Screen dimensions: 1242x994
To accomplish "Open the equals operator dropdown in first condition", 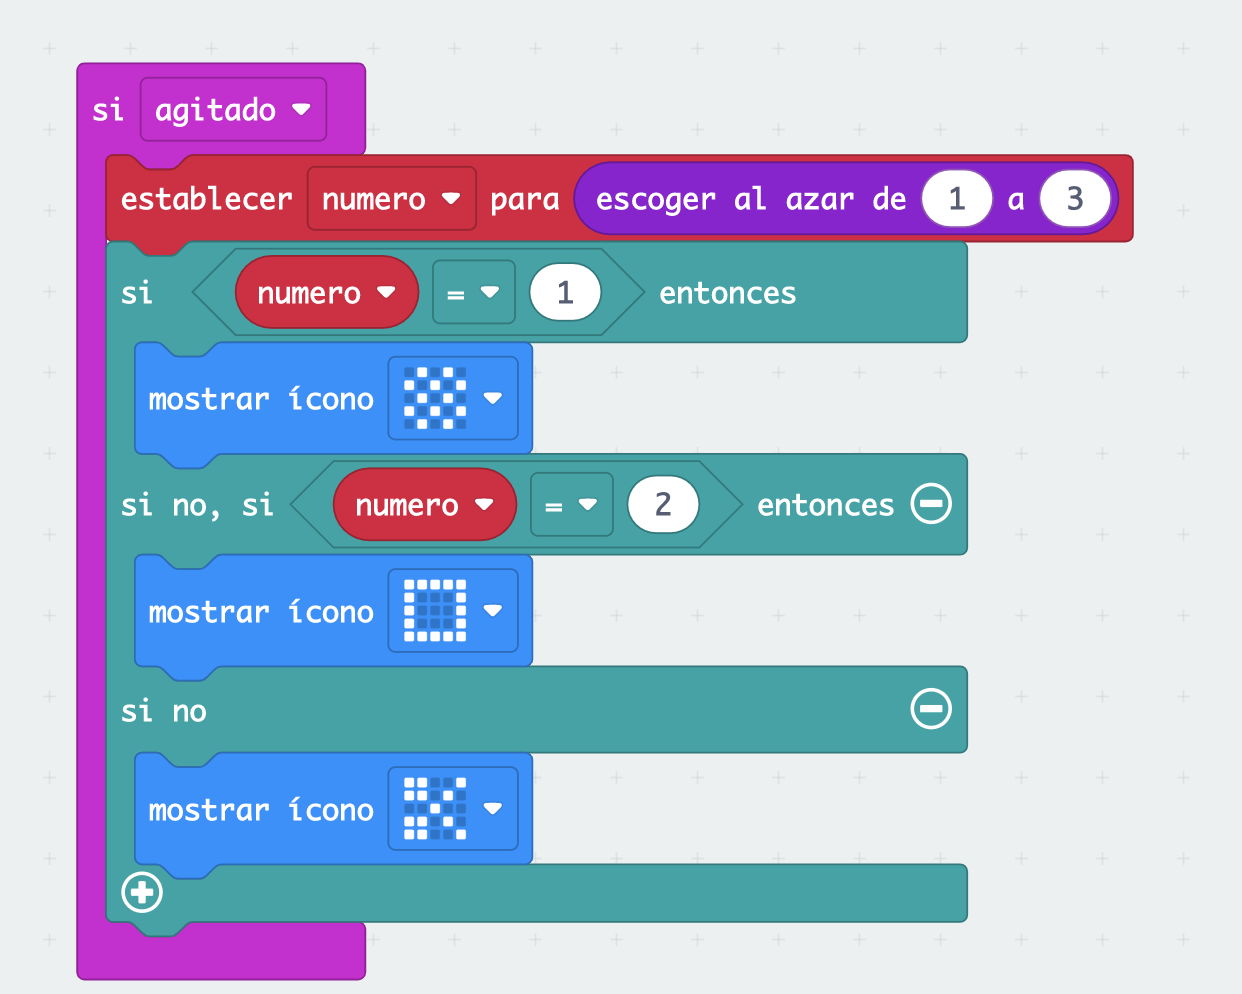I will 474,292.
